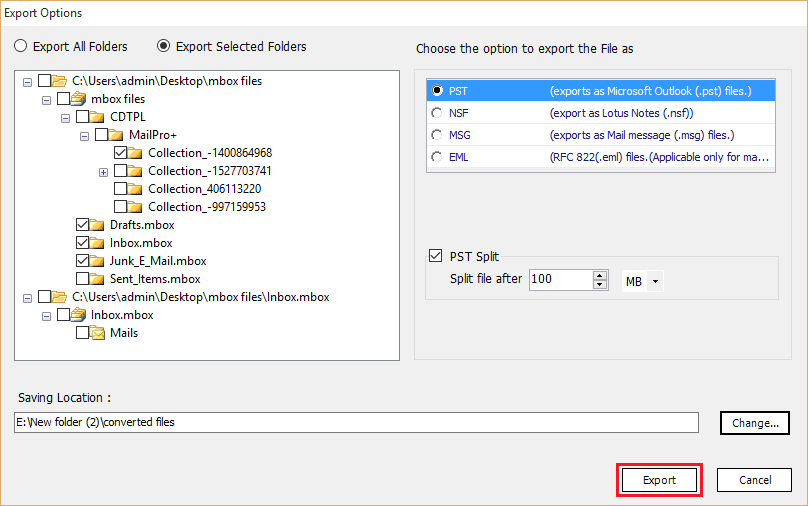808x506 pixels.
Task: Uncheck the PST Split checkbox
Action: pyautogui.click(x=435, y=256)
